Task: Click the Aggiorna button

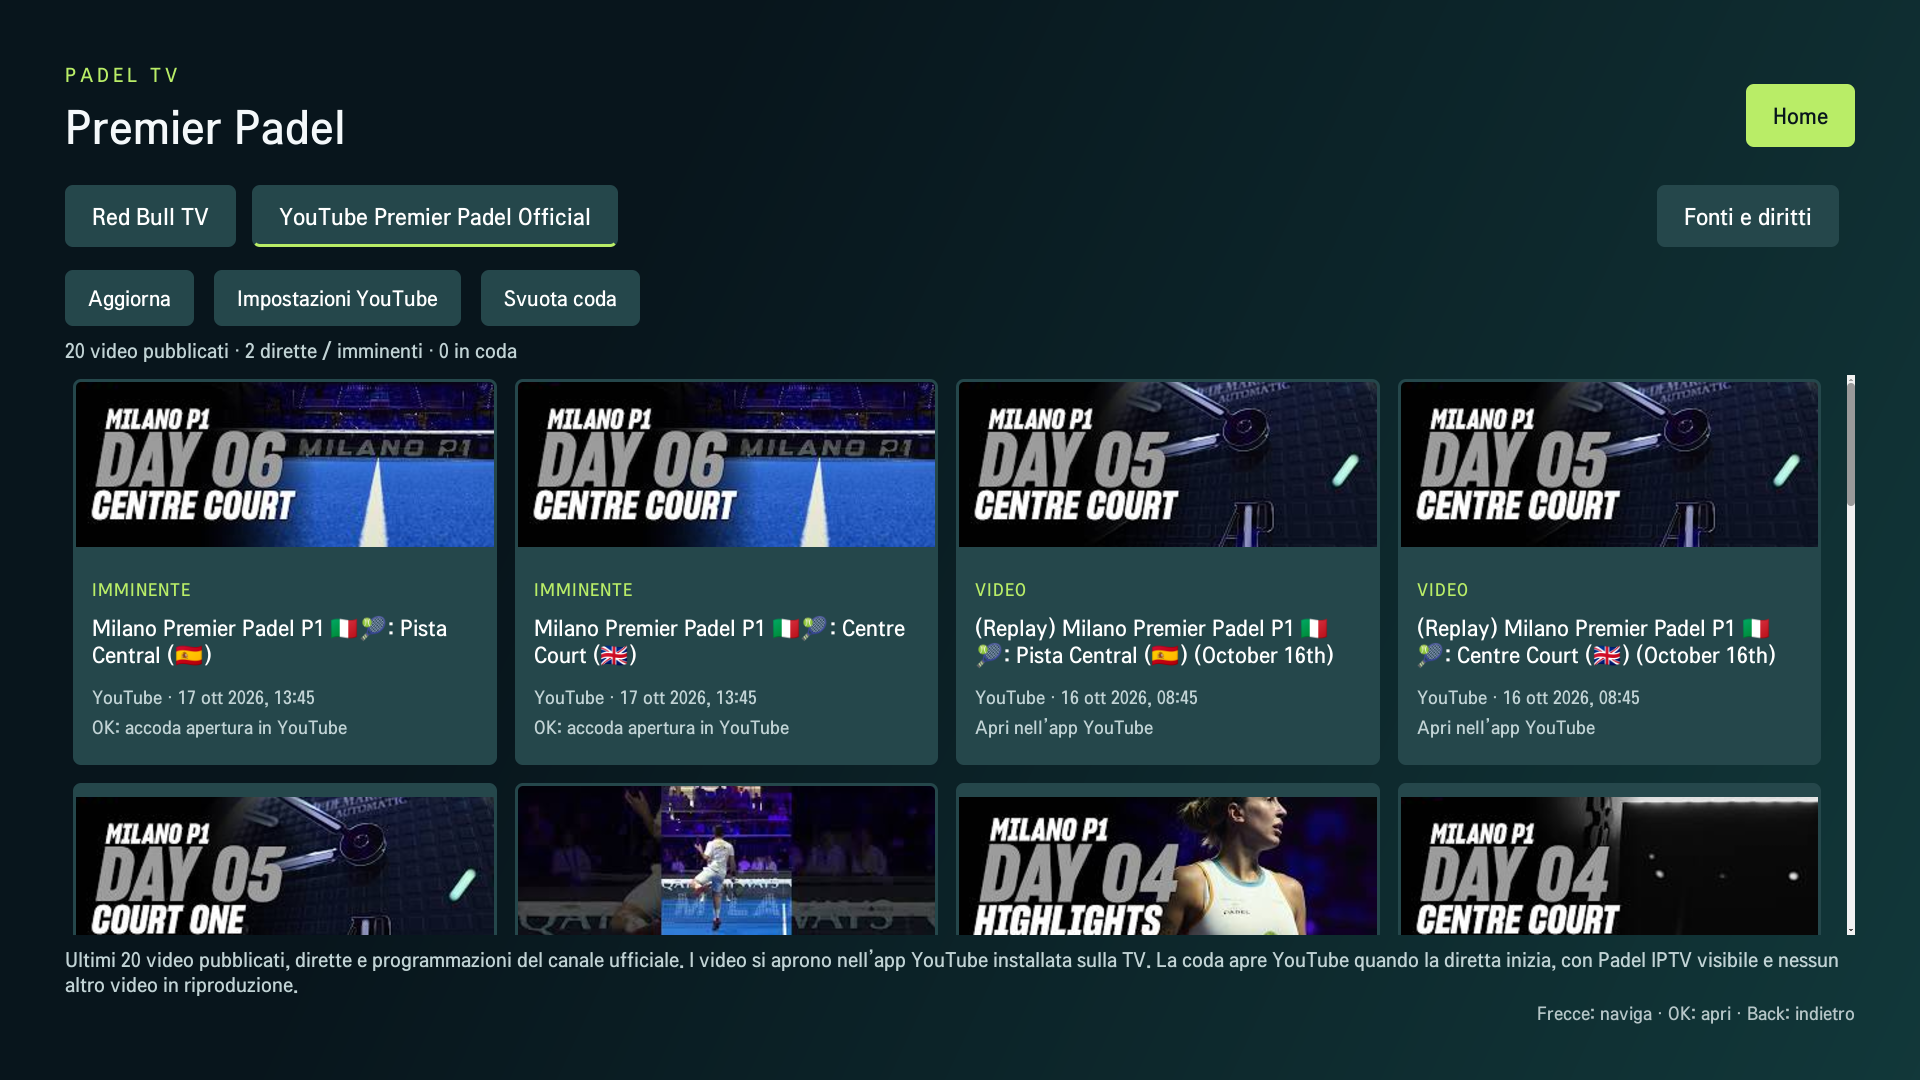Action: pyautogui.click(x=129, y=298)
